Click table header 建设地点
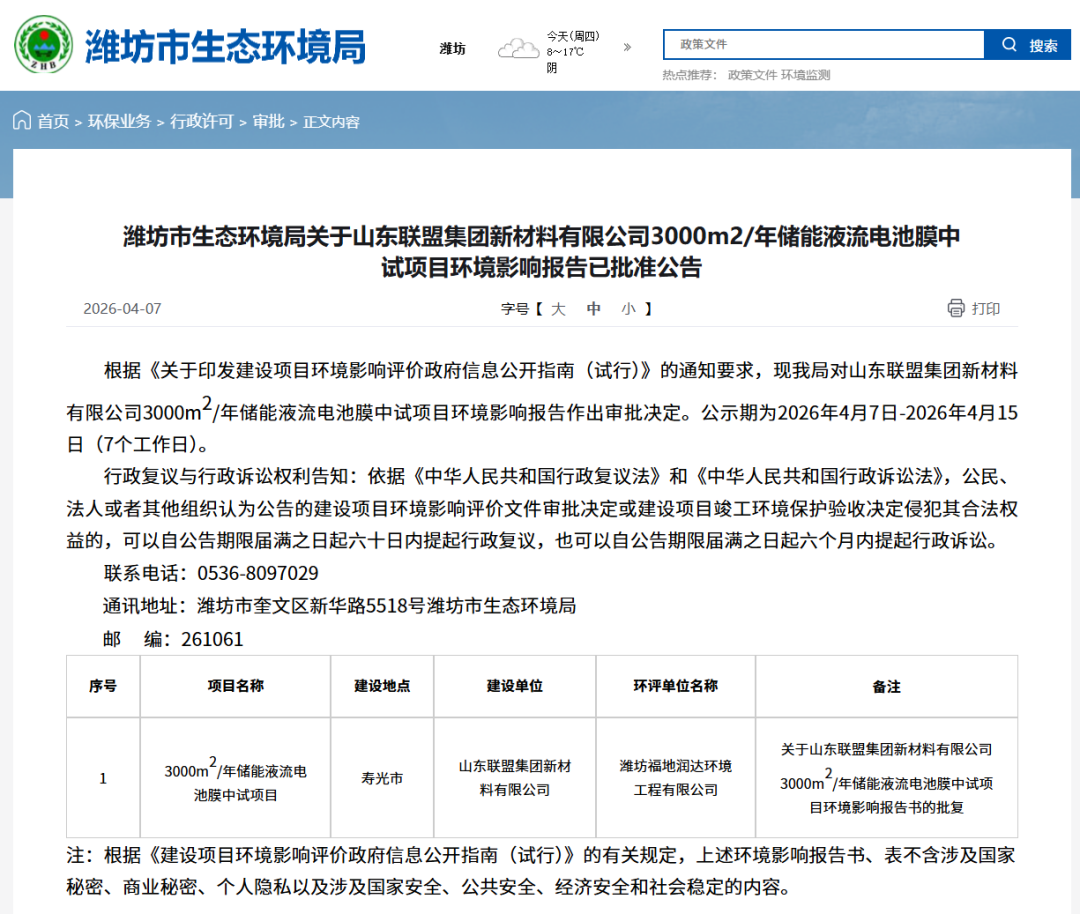 point(382,686)
